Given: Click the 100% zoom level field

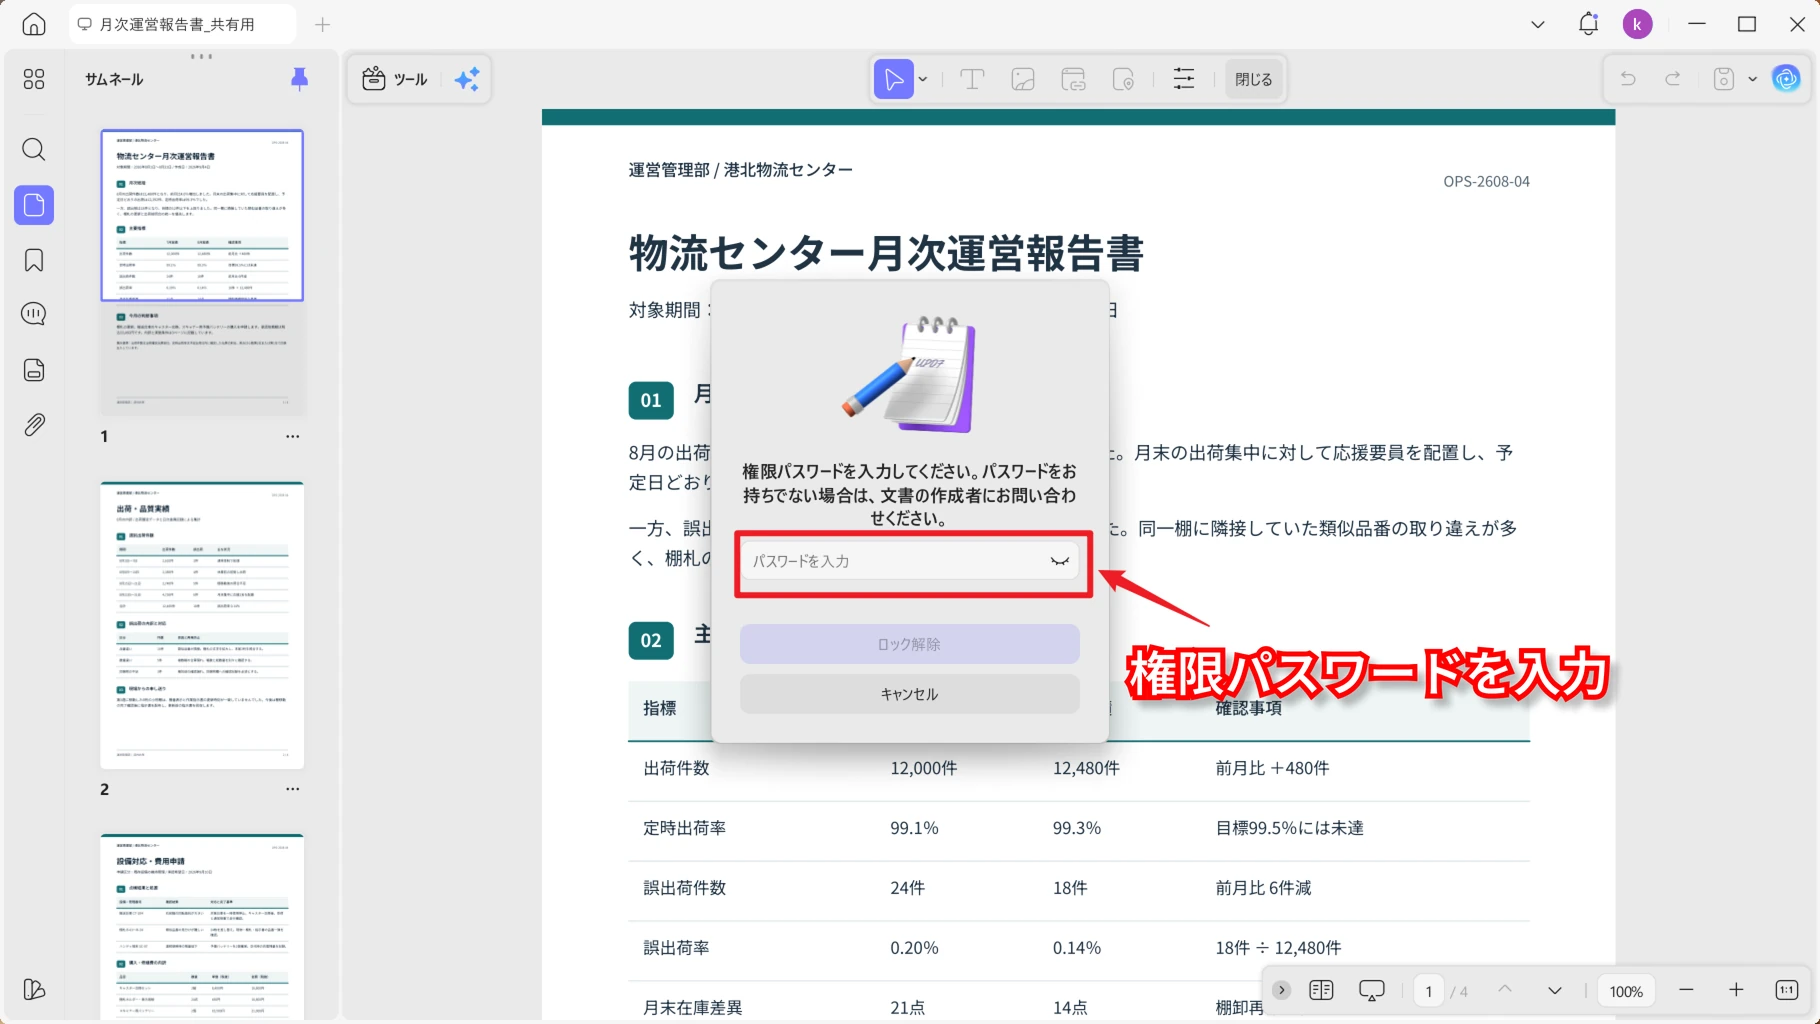Looking at the screenshot, I should 1626,991.
